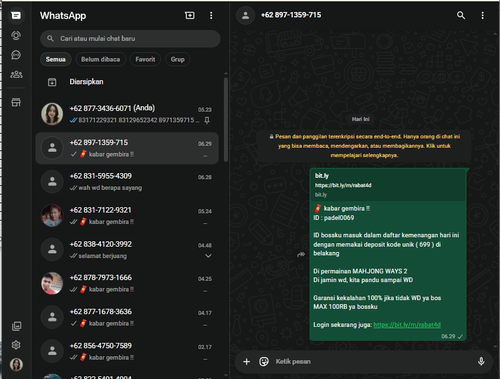
Task: Open chat +62 878-7973-1666
Action: click(127, 283)
